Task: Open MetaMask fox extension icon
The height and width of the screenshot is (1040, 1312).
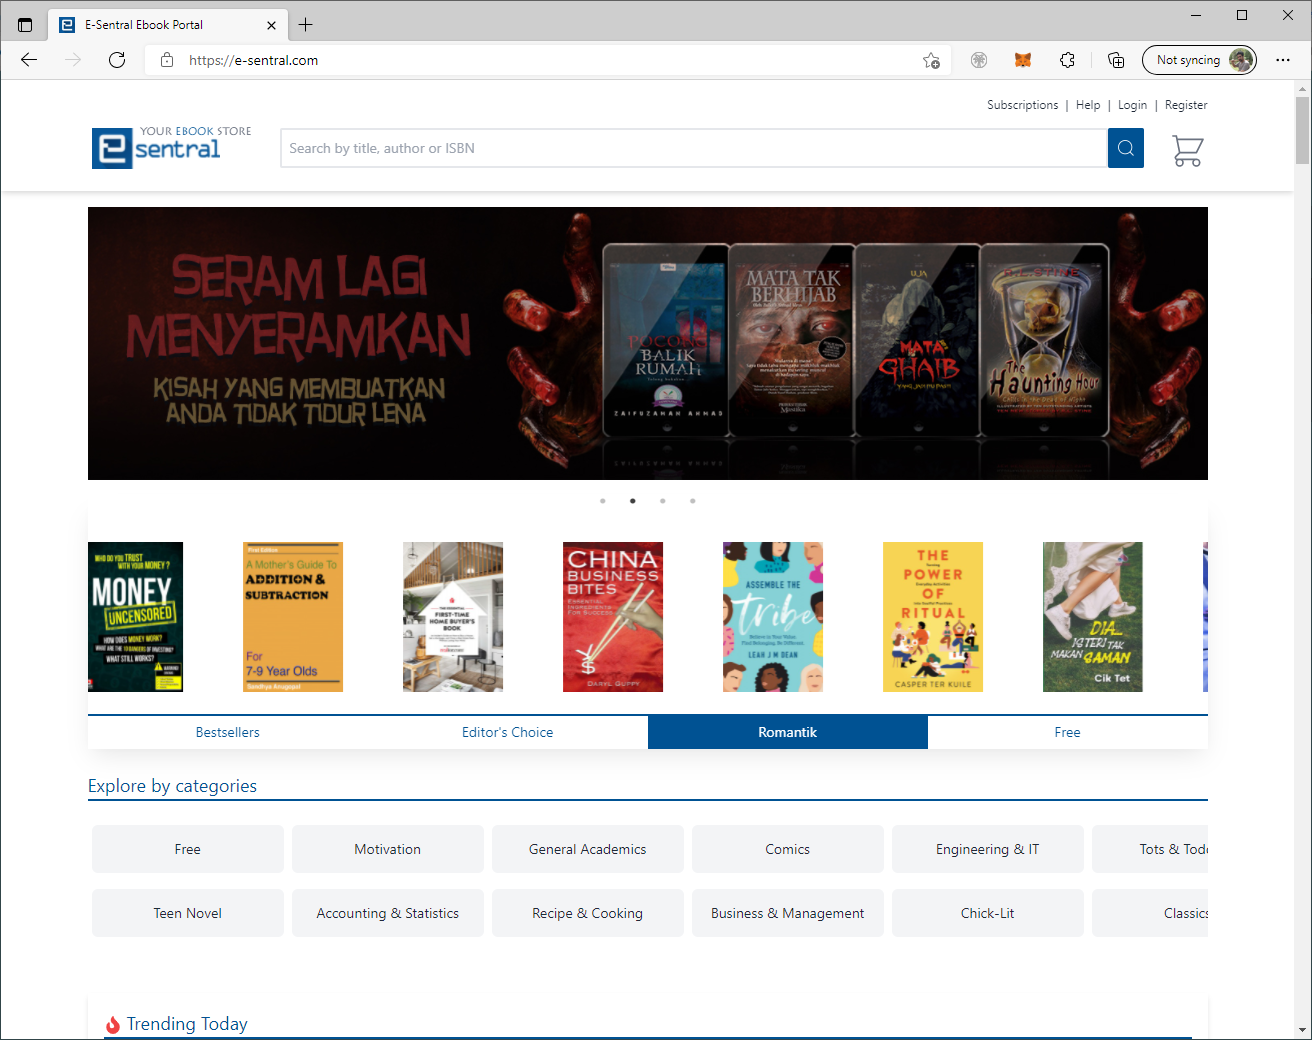Action: coord(1022,60)
